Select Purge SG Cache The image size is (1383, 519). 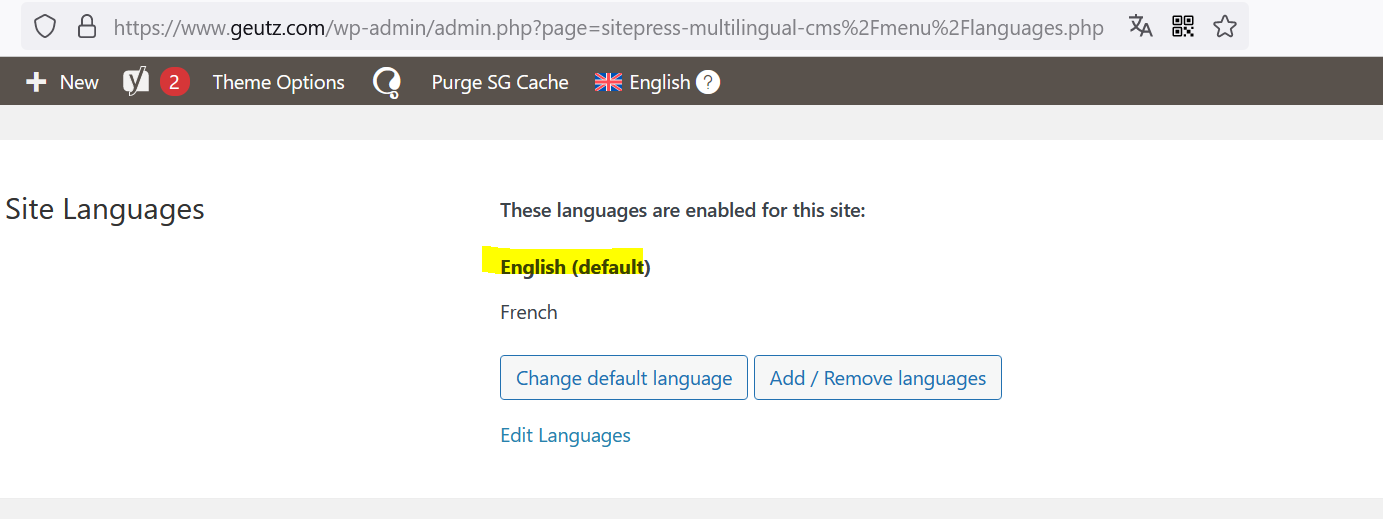tap(500, 82)
